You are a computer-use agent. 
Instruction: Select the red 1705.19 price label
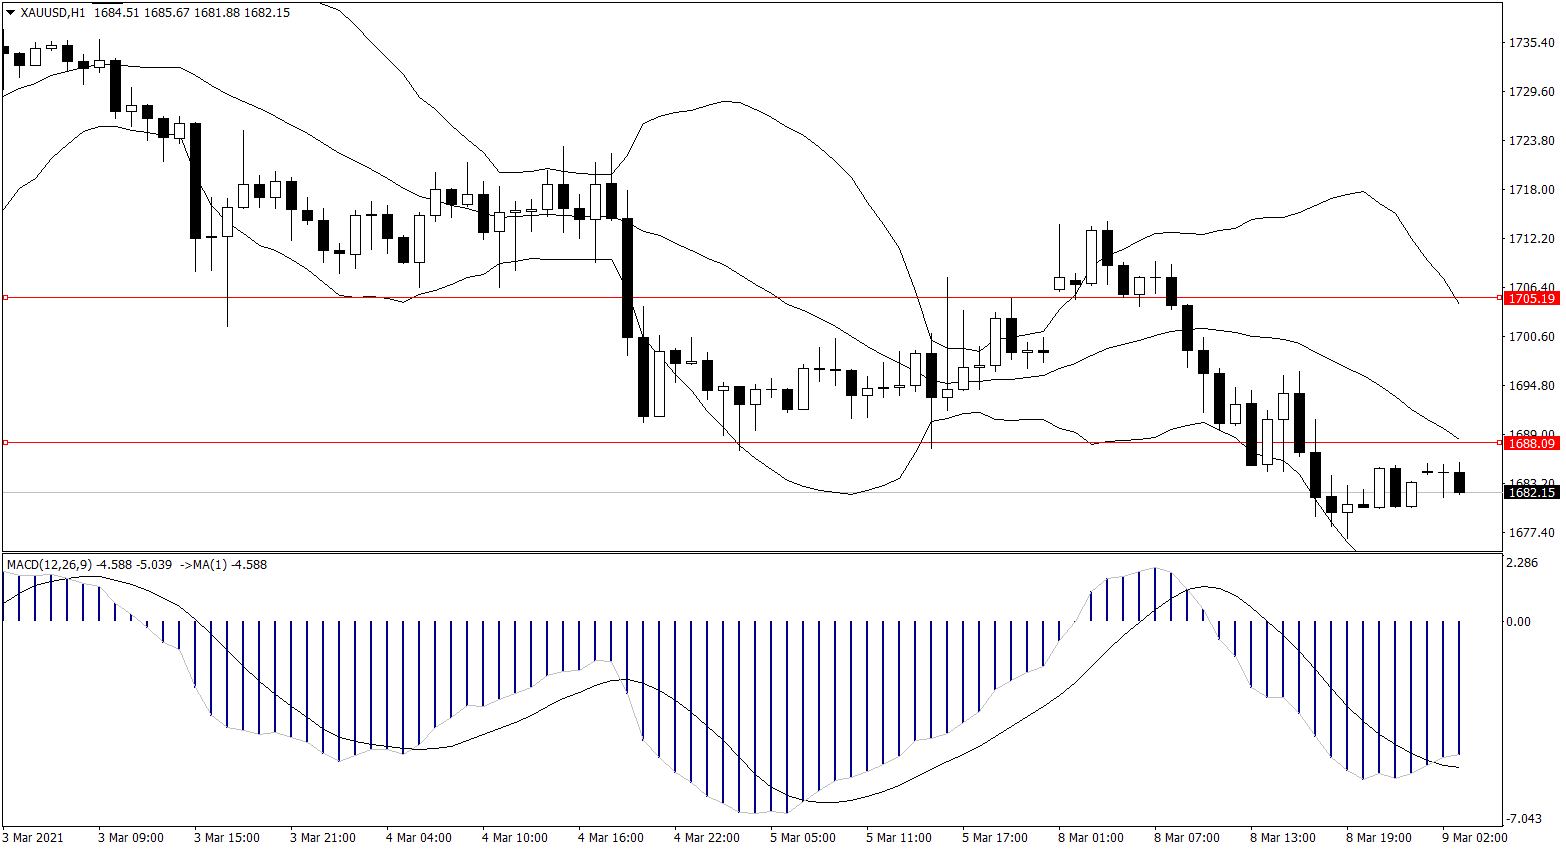1531,298
